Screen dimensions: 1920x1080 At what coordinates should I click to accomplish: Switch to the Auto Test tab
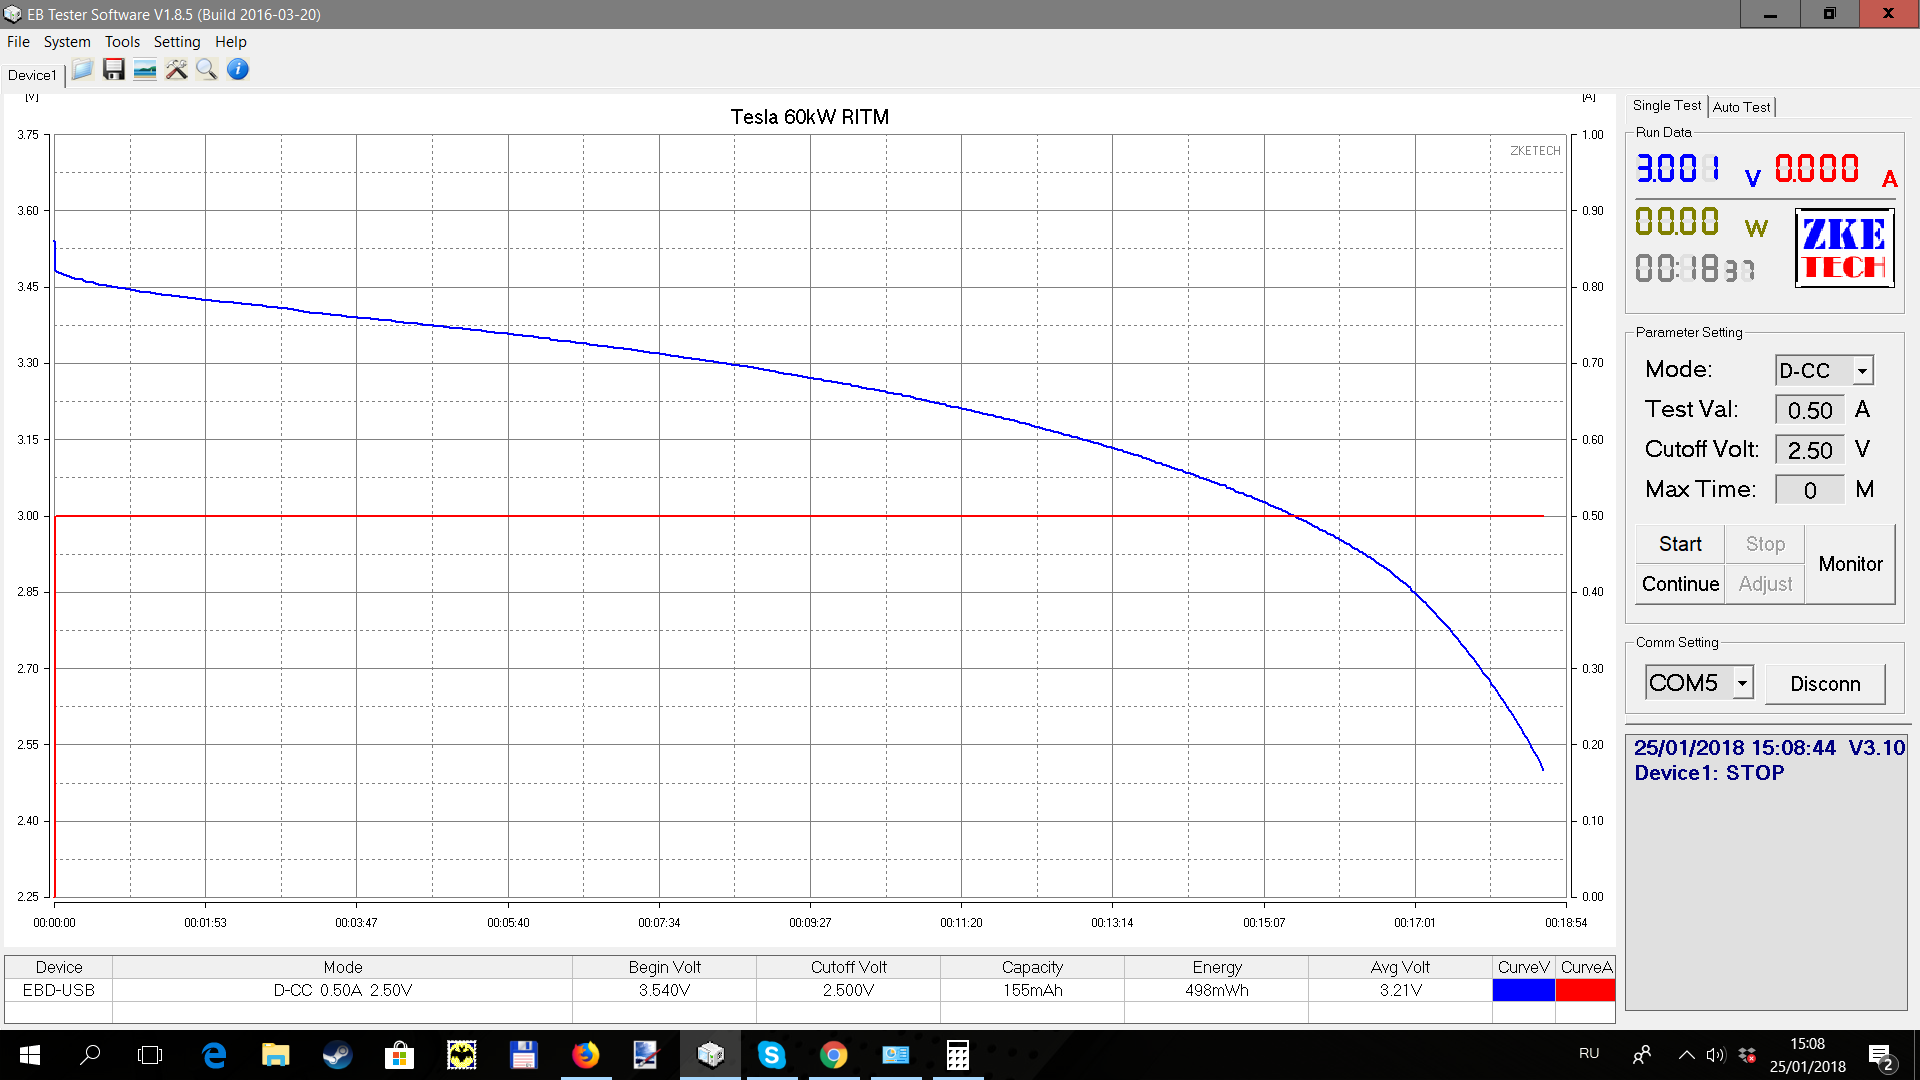(x=1741, y=107)
